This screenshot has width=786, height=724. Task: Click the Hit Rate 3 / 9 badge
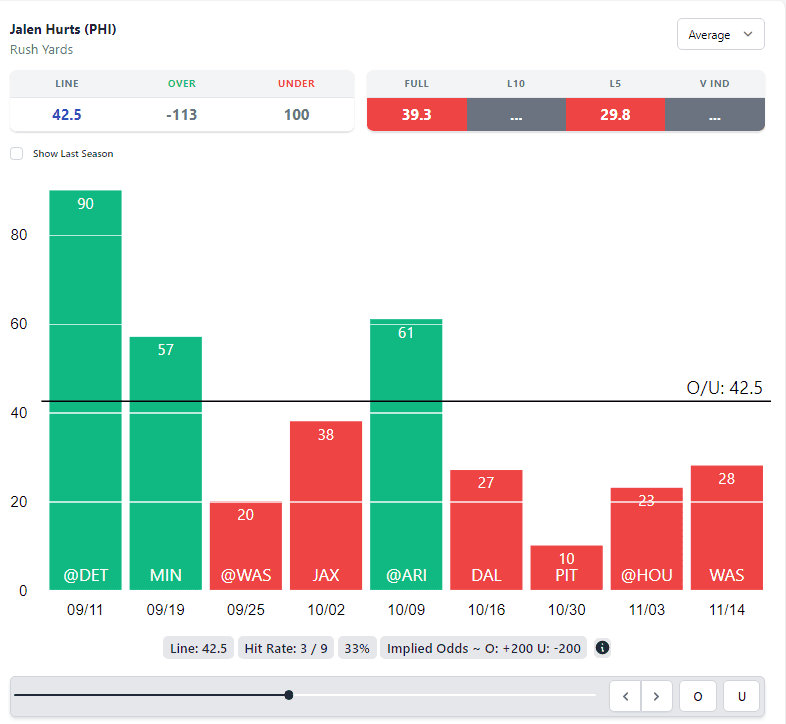(x=285, y=648)
